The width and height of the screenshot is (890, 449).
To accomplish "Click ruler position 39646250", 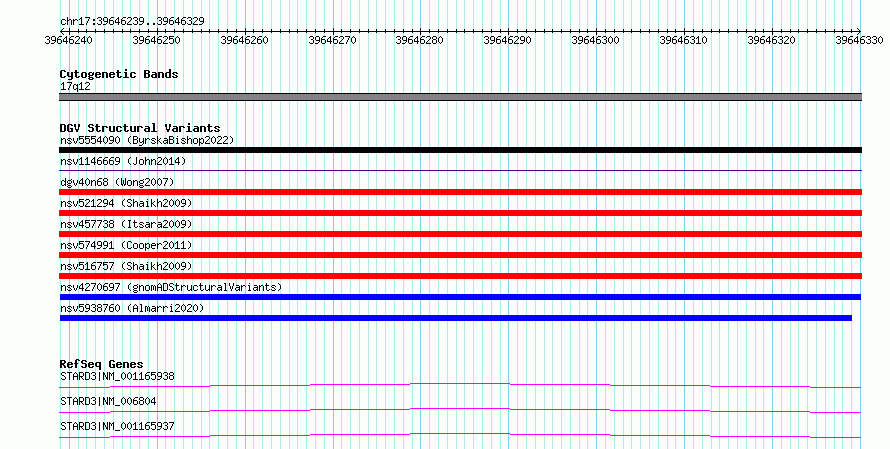I will click(157, 40).
